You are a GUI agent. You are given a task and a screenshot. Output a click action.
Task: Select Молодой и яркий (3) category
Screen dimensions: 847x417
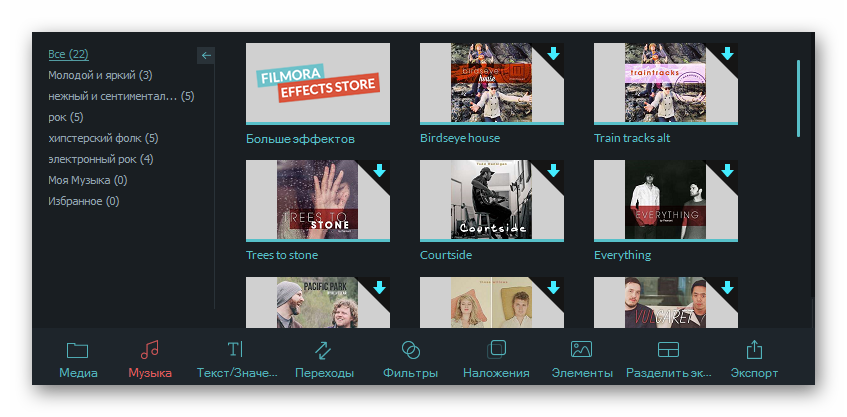[x=100, y=75]
